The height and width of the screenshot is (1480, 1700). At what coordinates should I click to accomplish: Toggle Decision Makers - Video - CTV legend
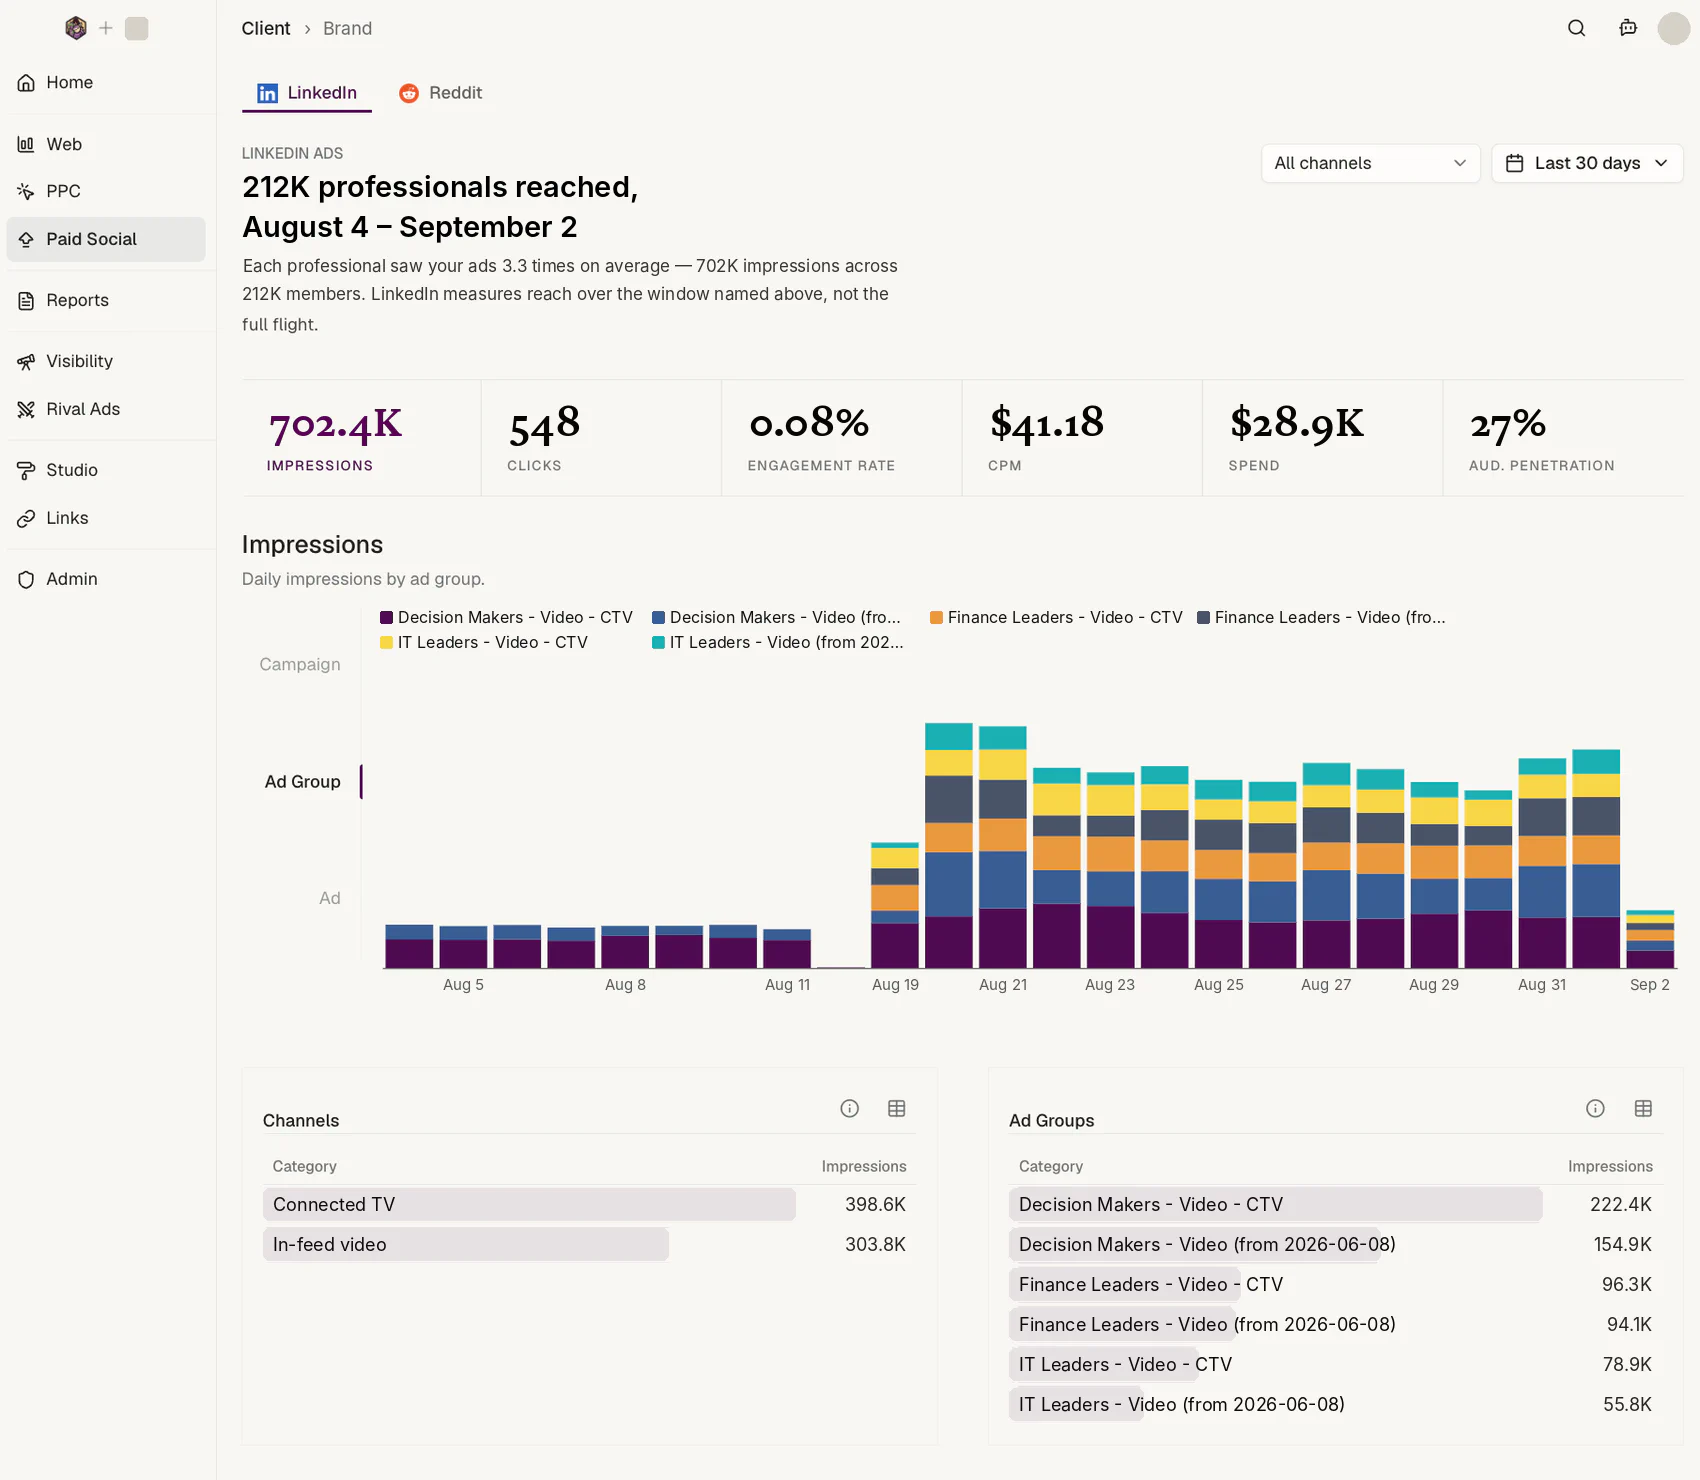click(x=506, y=617)
